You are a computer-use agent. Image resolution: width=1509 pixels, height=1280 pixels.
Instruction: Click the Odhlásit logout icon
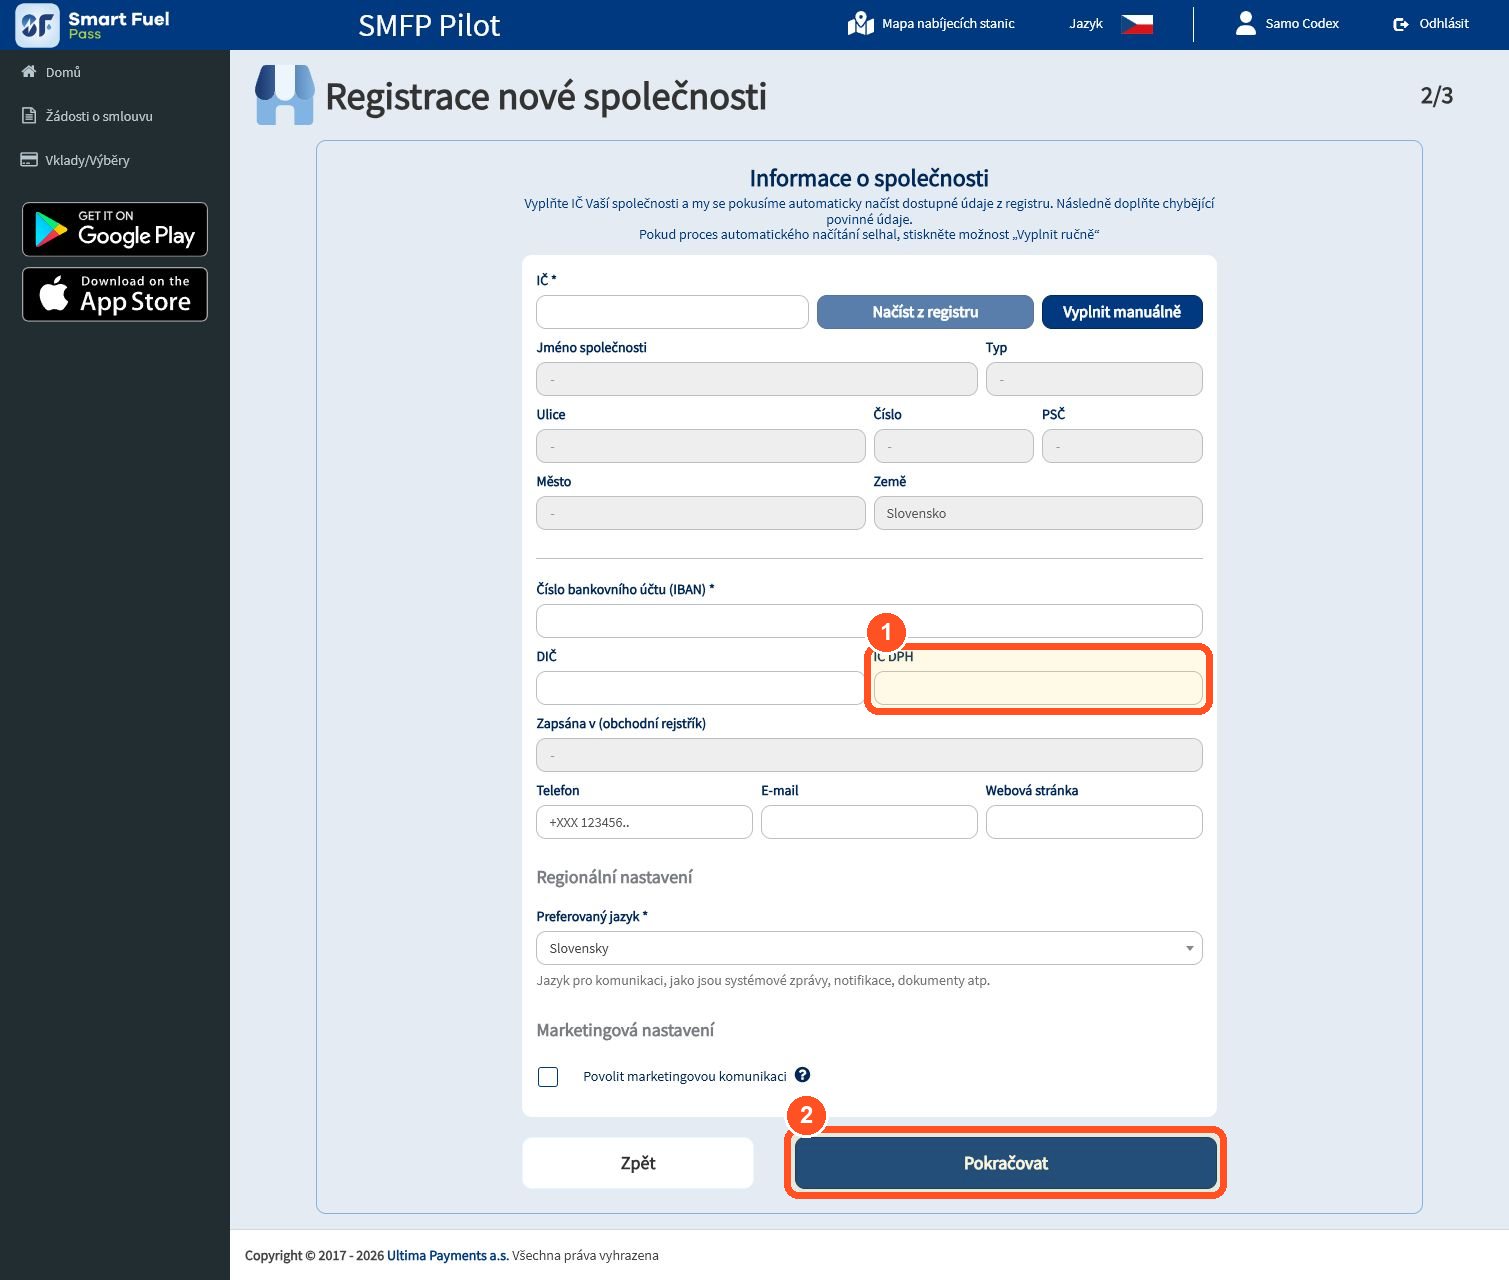[1400, 24]
